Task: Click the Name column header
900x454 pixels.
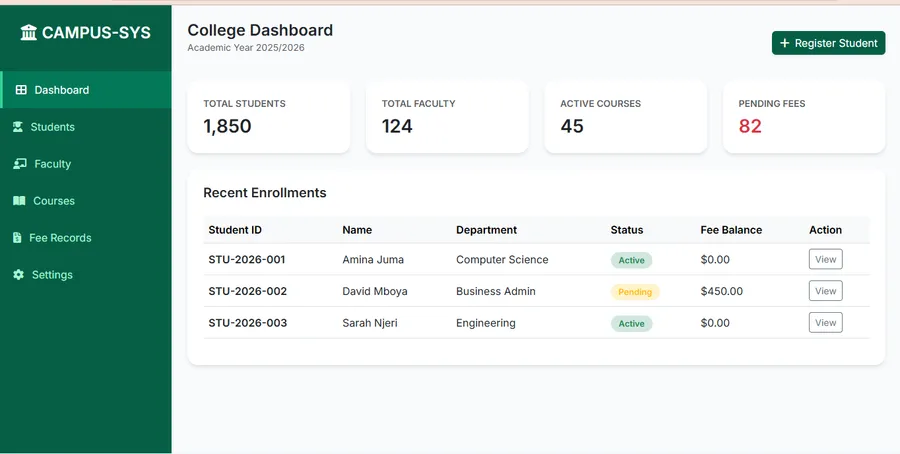Action: tap(357, 230)
